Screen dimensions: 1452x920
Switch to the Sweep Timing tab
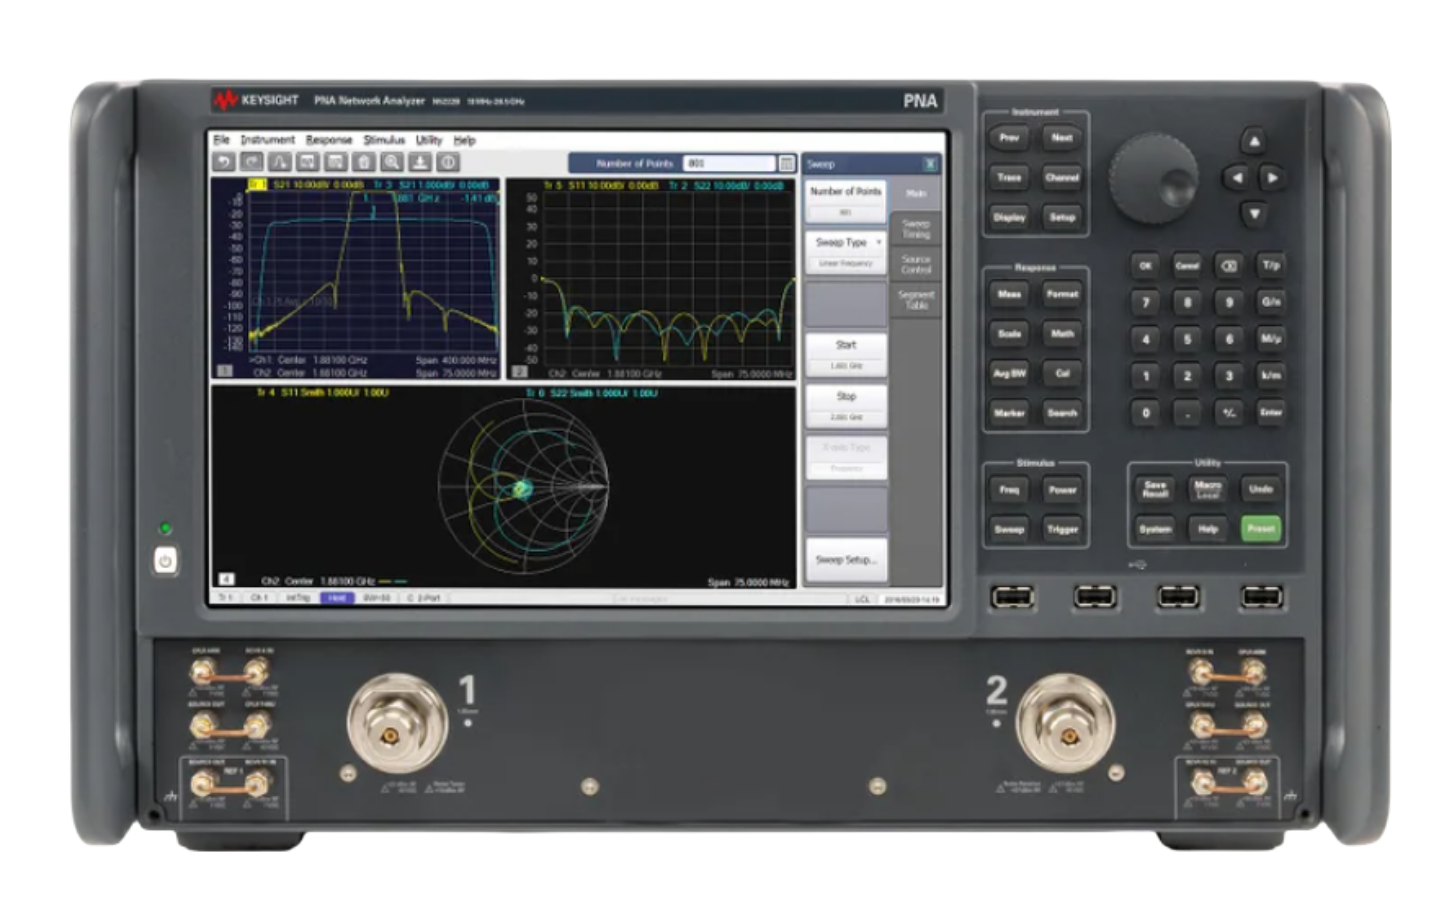[x=915, y=229]
